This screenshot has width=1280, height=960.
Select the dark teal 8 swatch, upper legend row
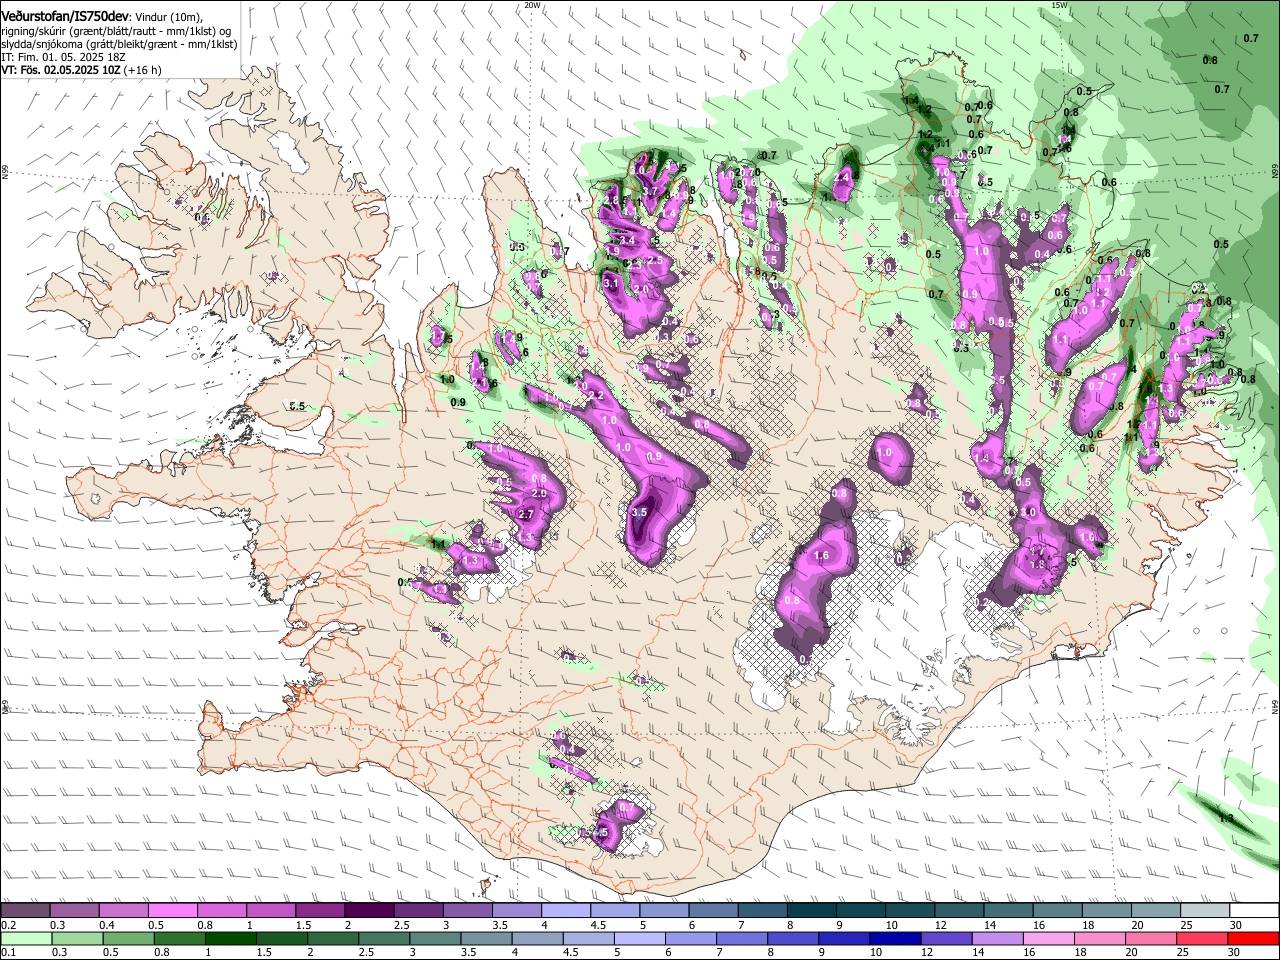click(812, 911)
